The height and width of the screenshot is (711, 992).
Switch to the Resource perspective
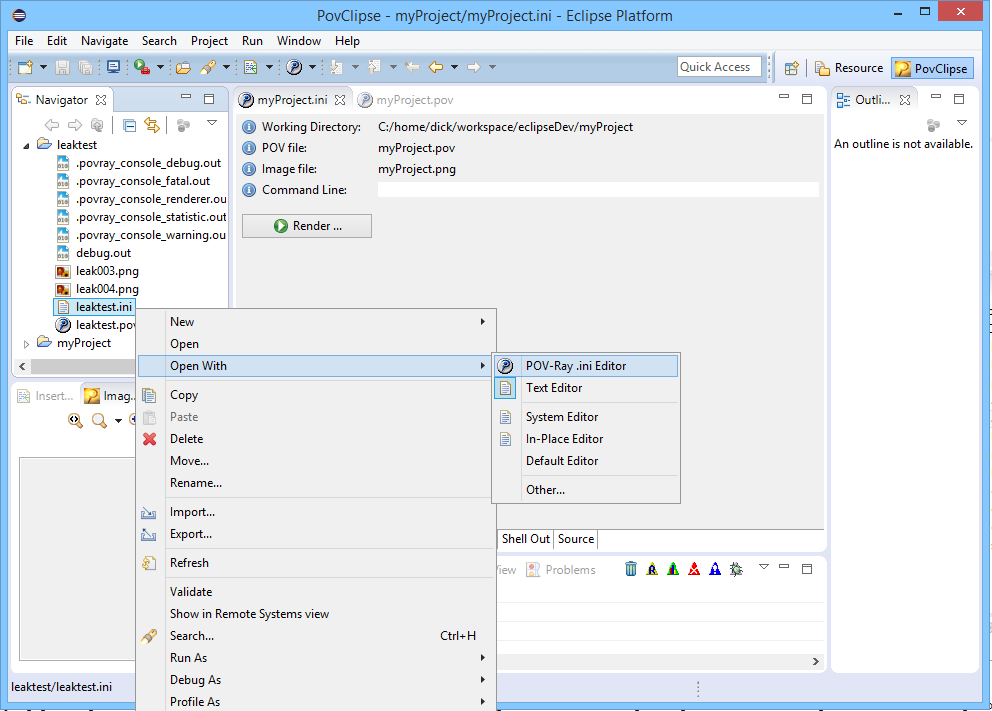[849, 68]
